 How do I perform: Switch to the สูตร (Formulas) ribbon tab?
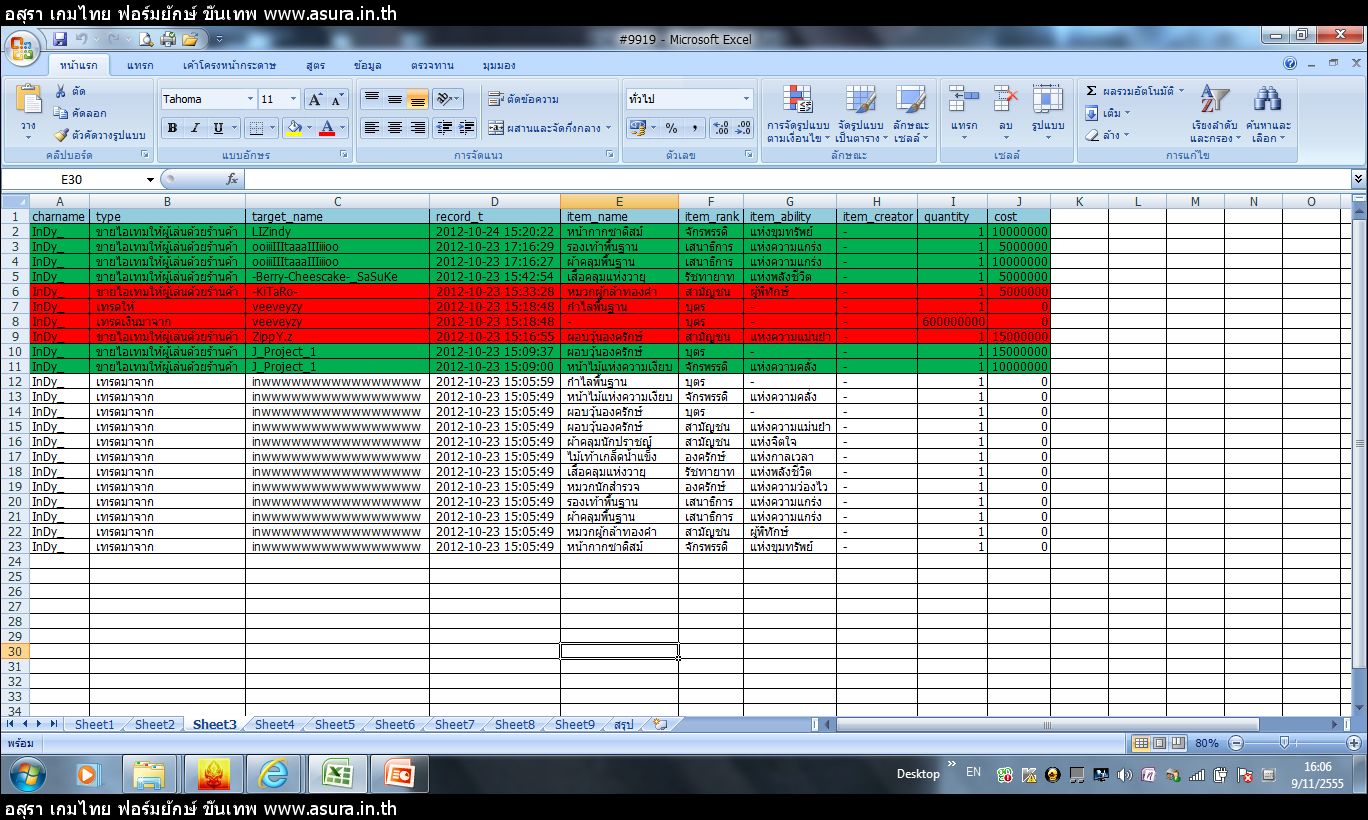pos(316,65)
